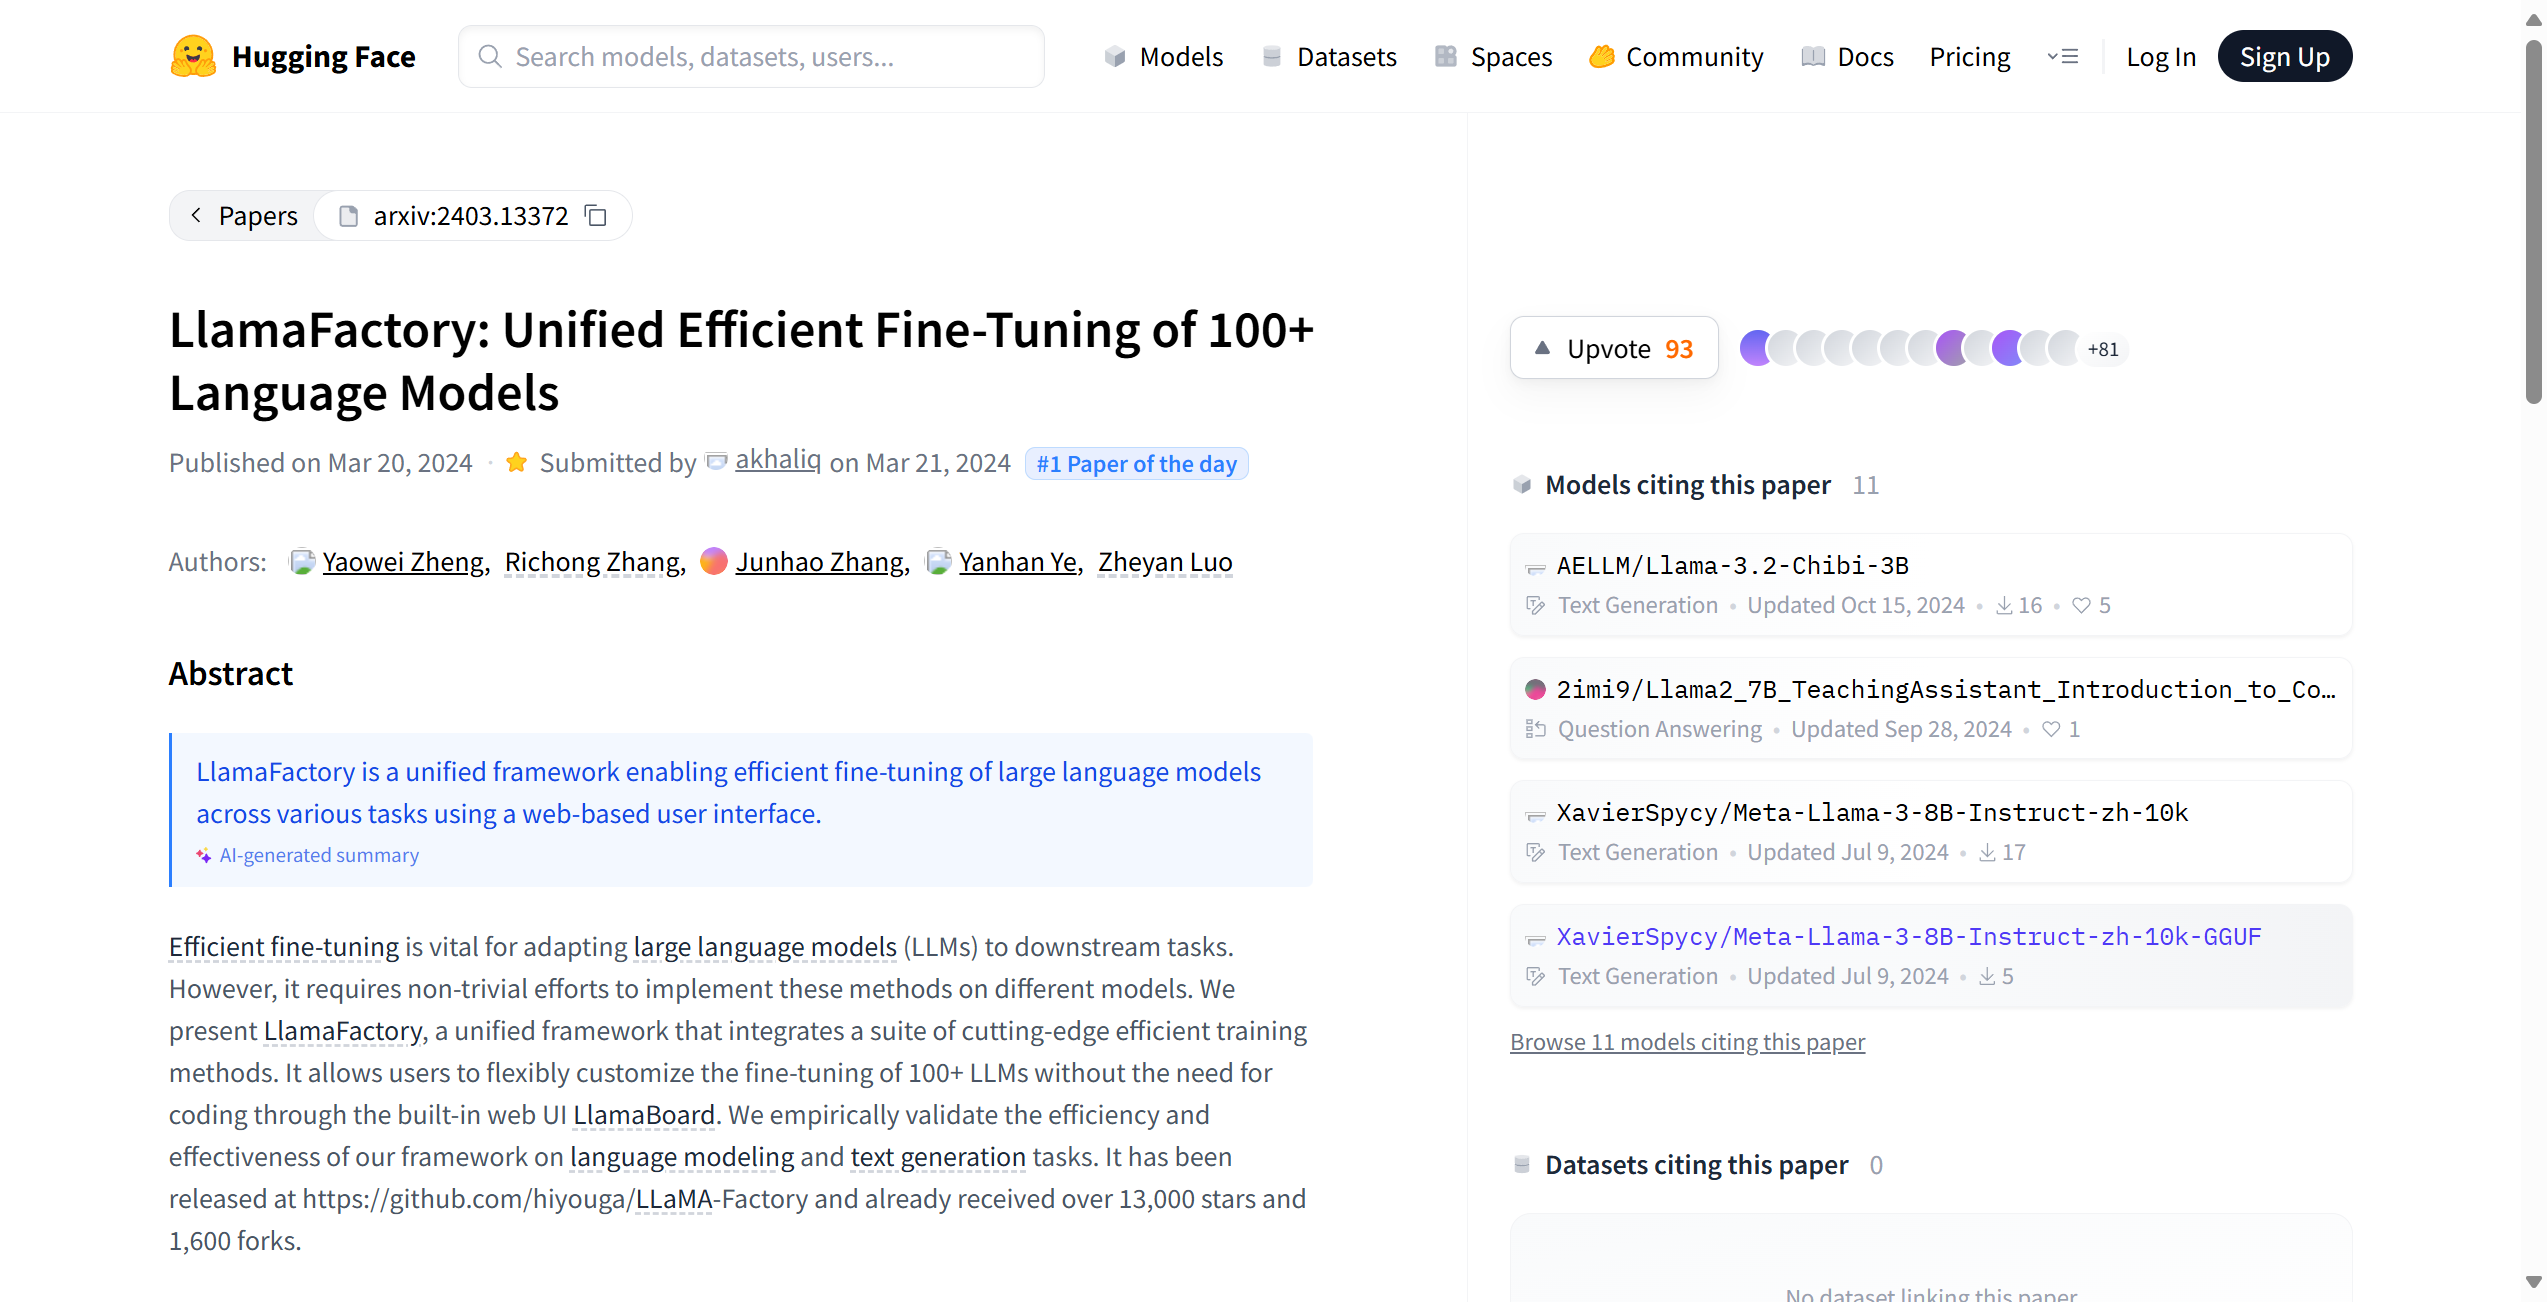Click Yaowei Zheng's avatar icon

(x=302, y=562)
